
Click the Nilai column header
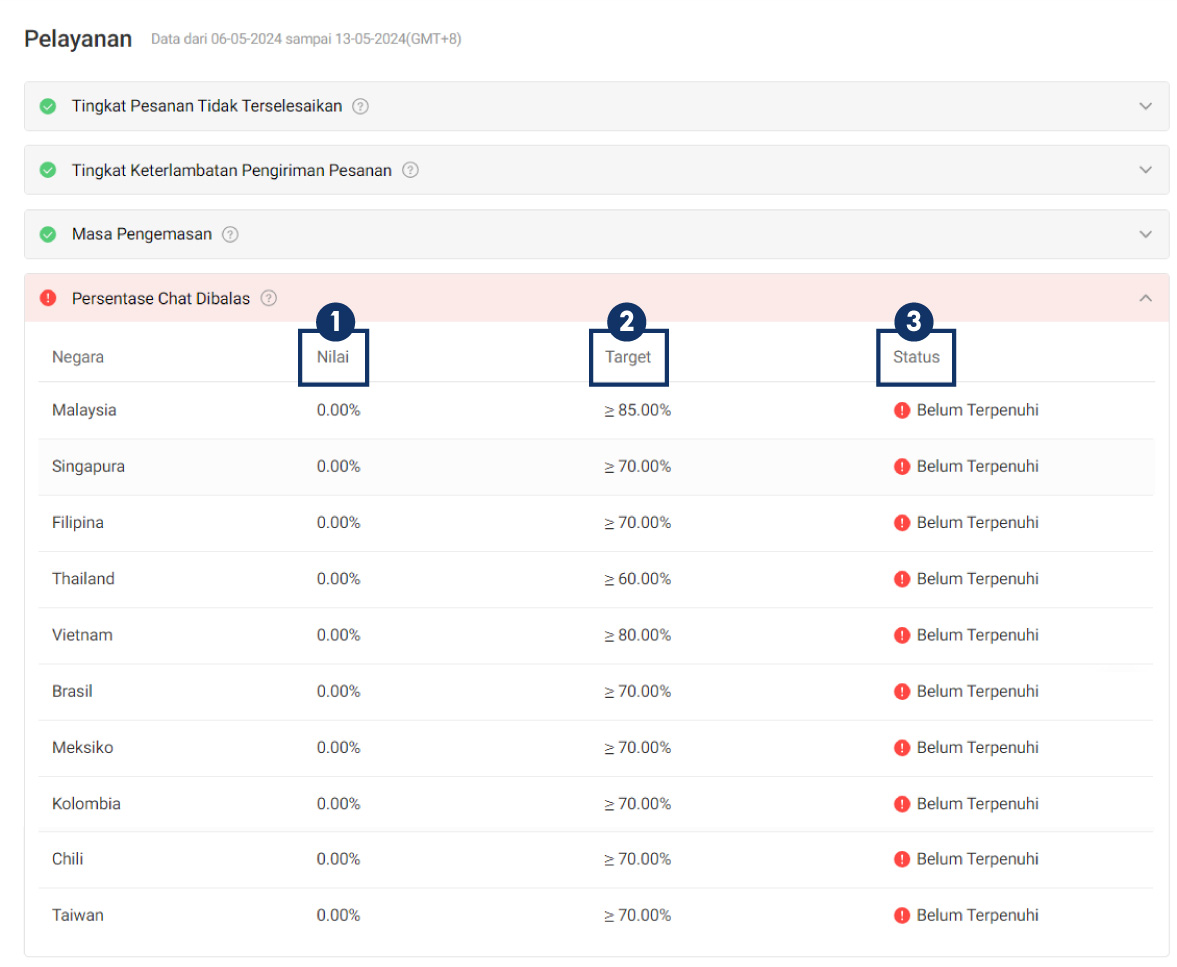333,357
